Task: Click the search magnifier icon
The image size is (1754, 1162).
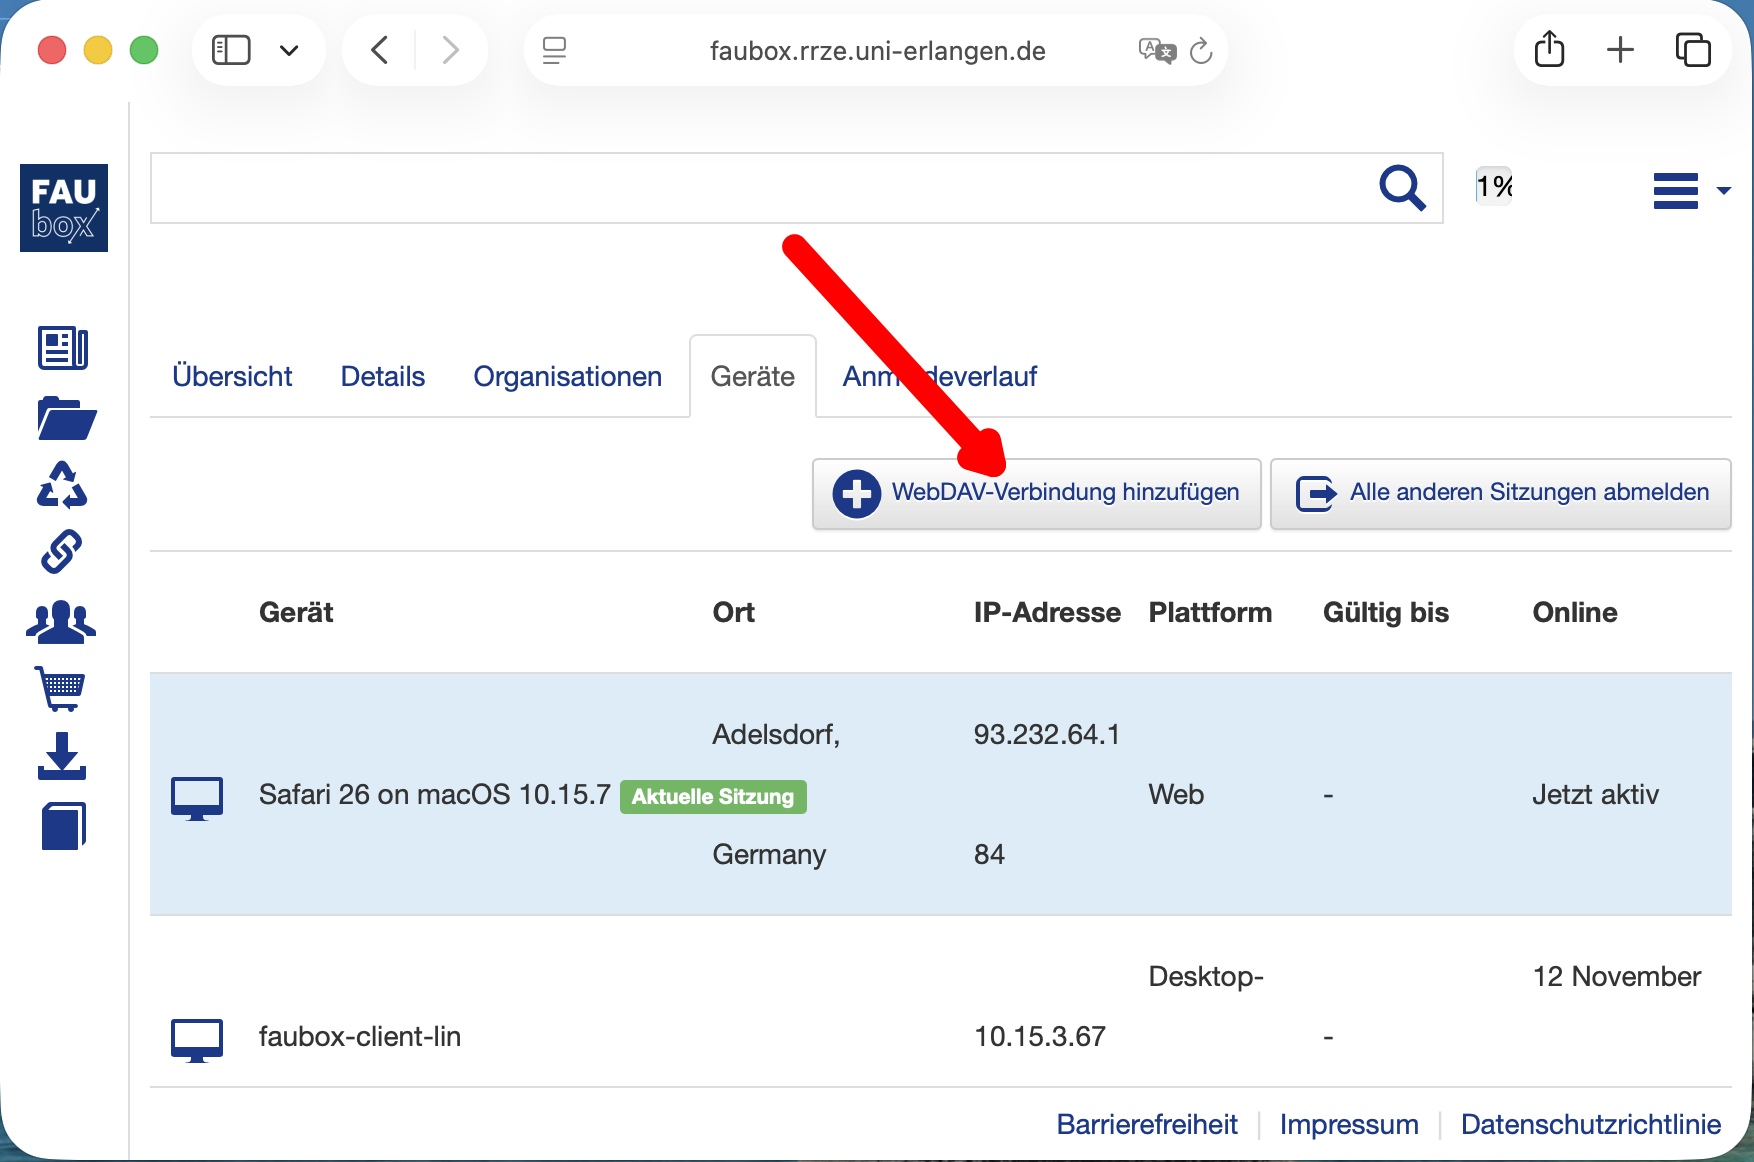Action: click(x=1401, y=187)
